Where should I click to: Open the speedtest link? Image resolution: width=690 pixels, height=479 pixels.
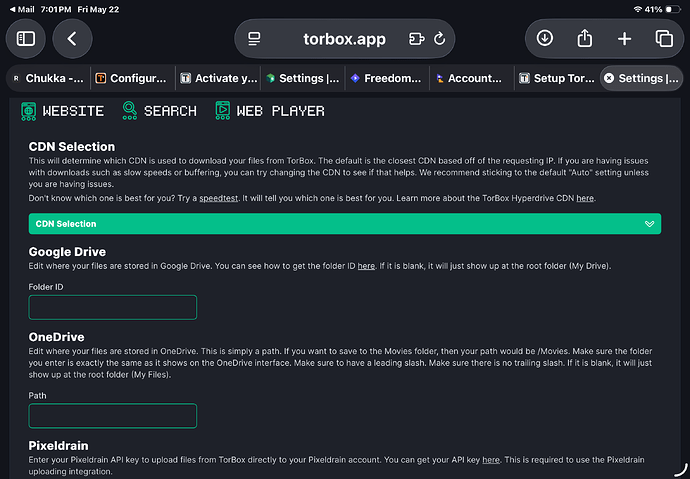coord(218,198)
